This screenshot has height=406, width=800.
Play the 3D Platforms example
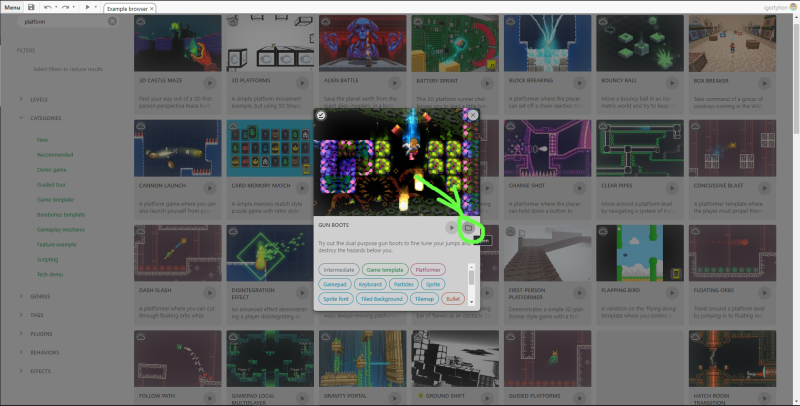(x=302, y=83)
